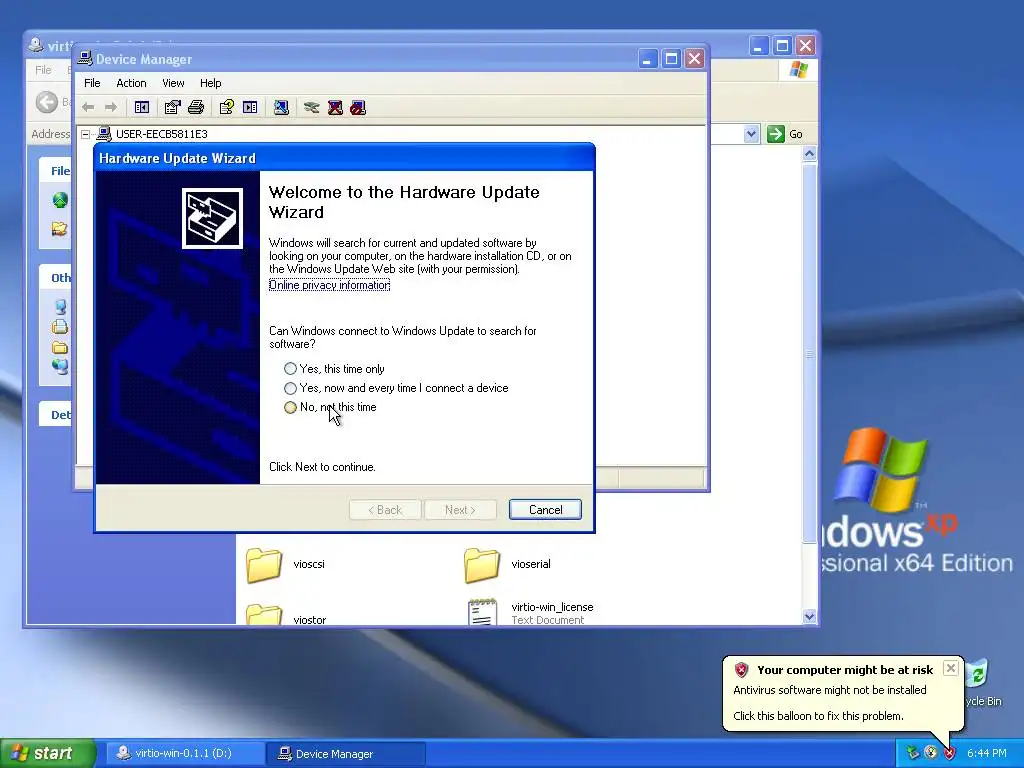Click the Disable device toolbar icon

point(358,107)
